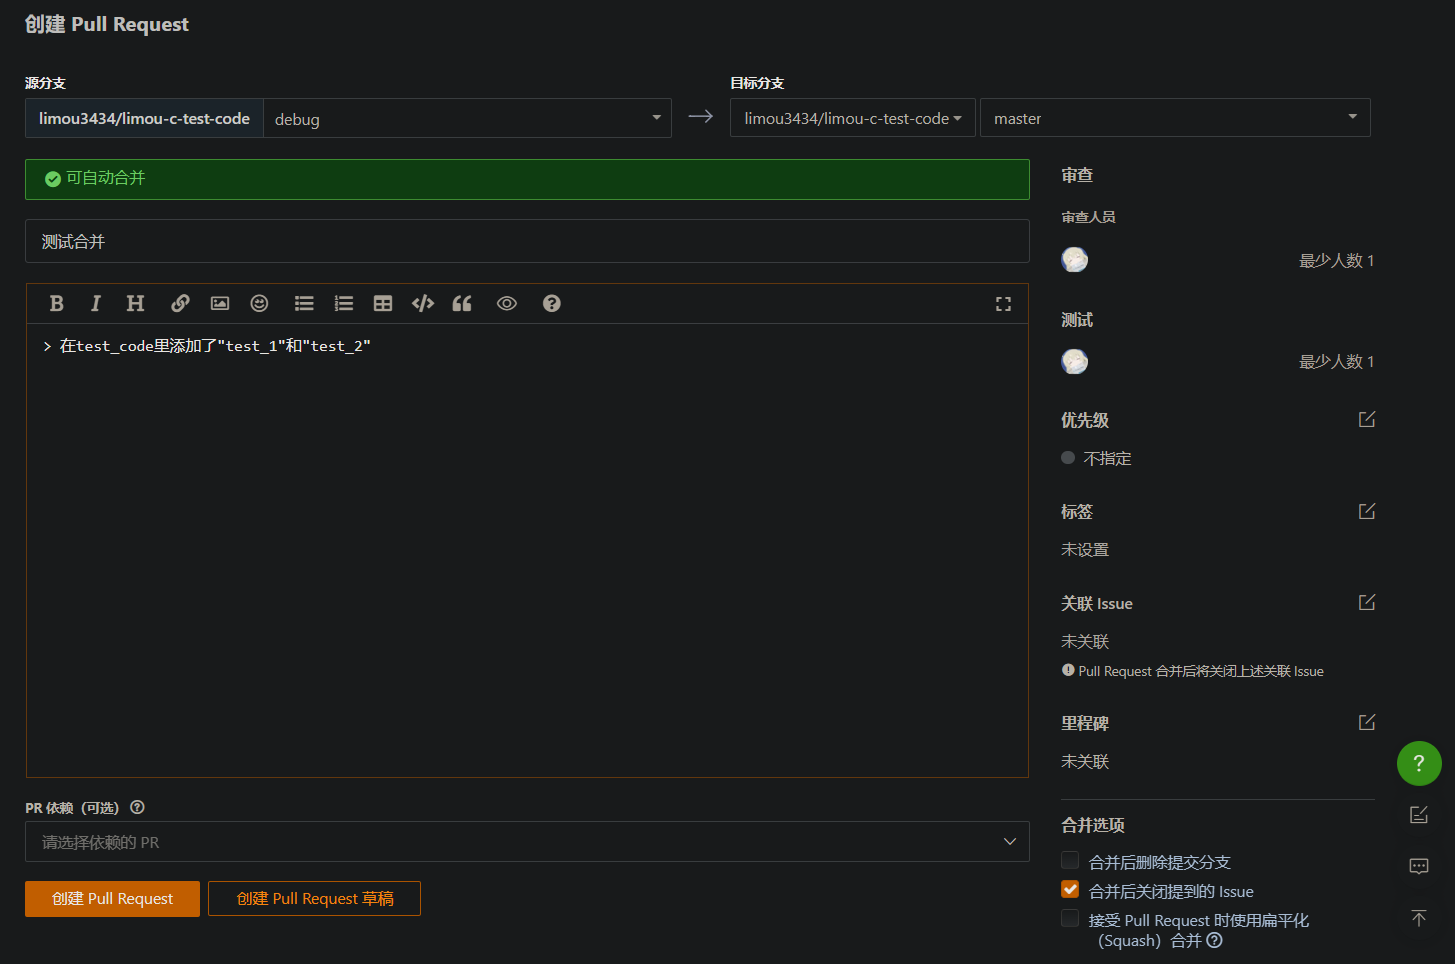Insert a table in the description
1455x964 pixels.
[383, 304]
